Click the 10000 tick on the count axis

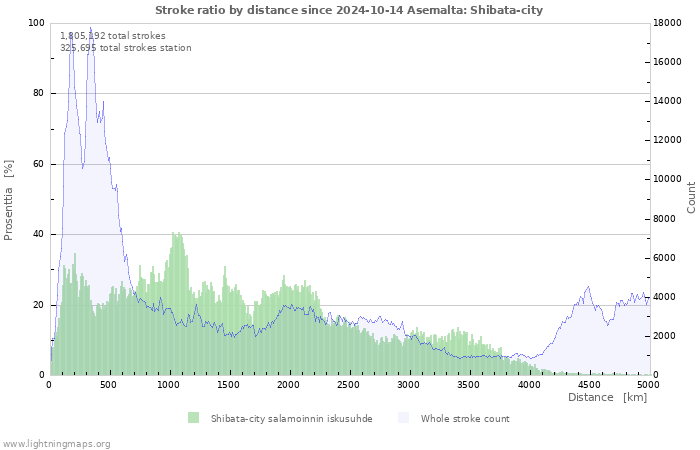coord(670,179)
